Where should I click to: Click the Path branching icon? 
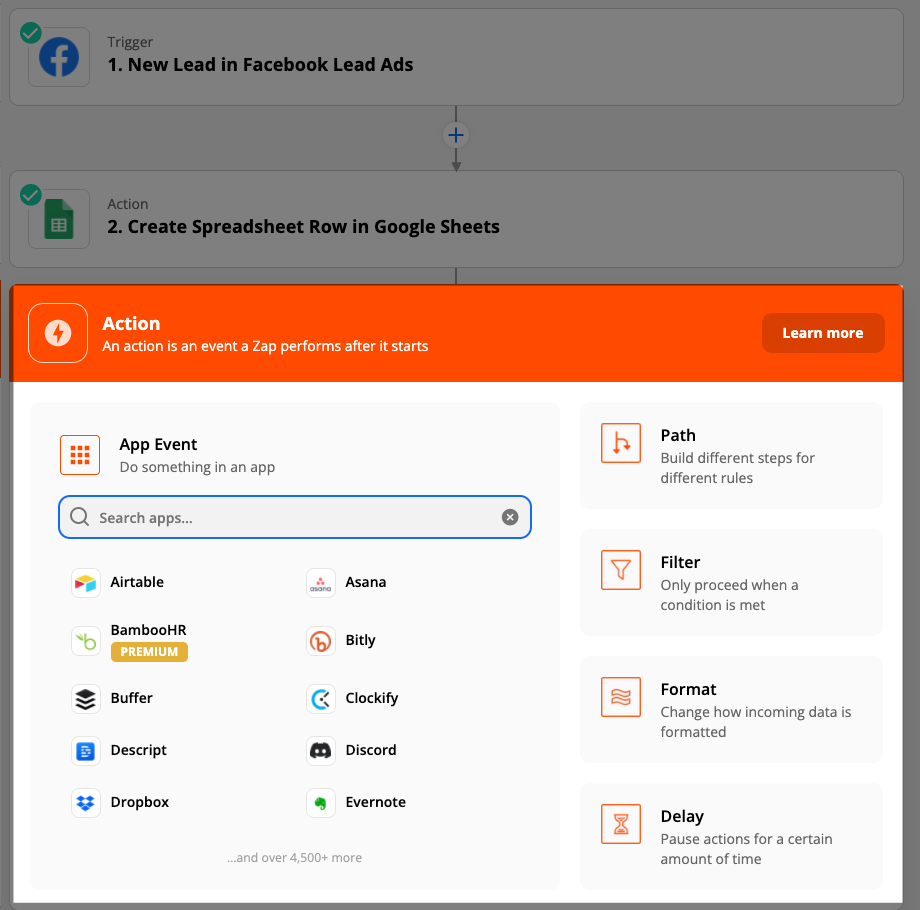click(621, 443)
